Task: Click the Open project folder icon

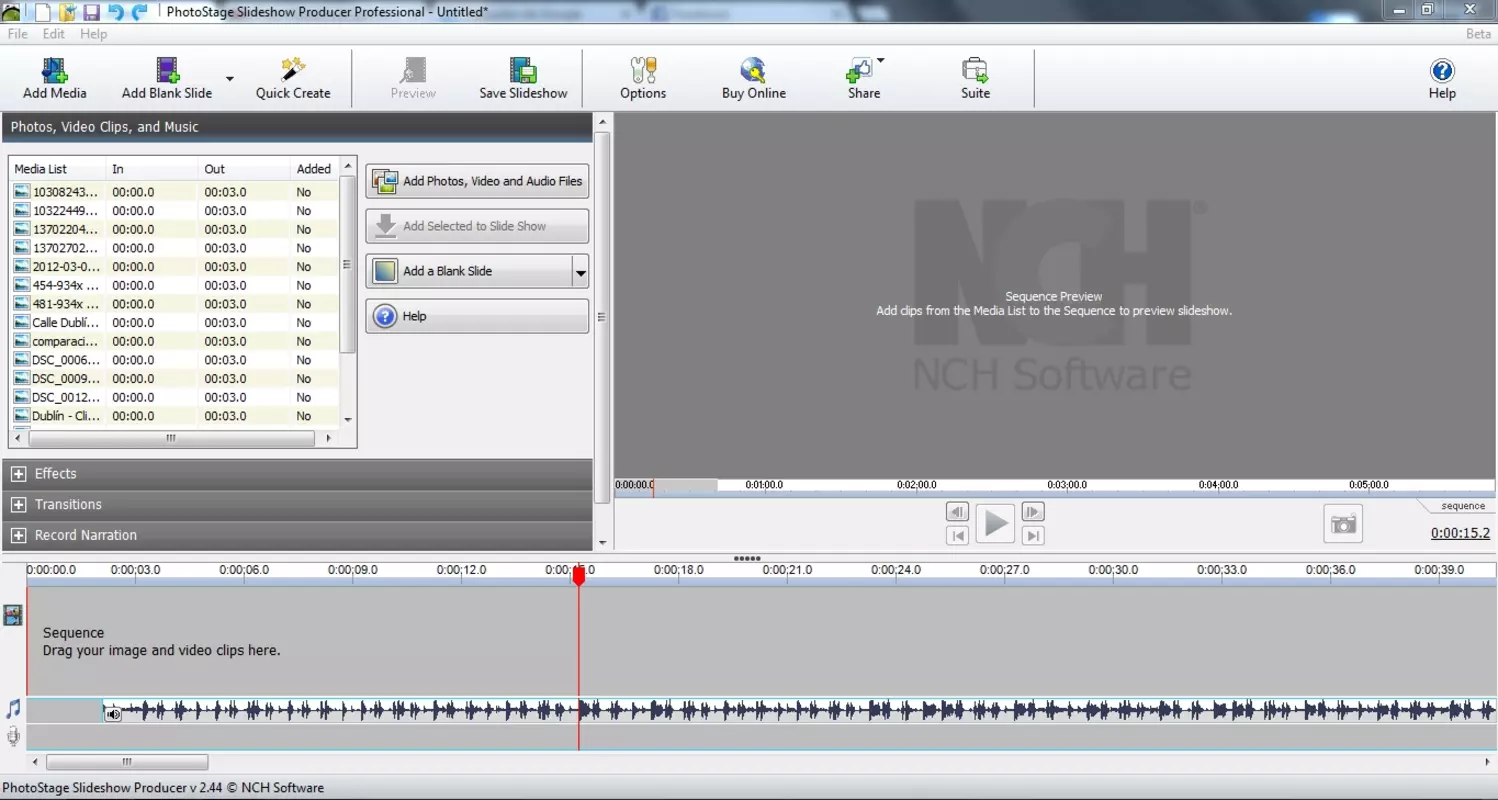Action: click(67, 12)
